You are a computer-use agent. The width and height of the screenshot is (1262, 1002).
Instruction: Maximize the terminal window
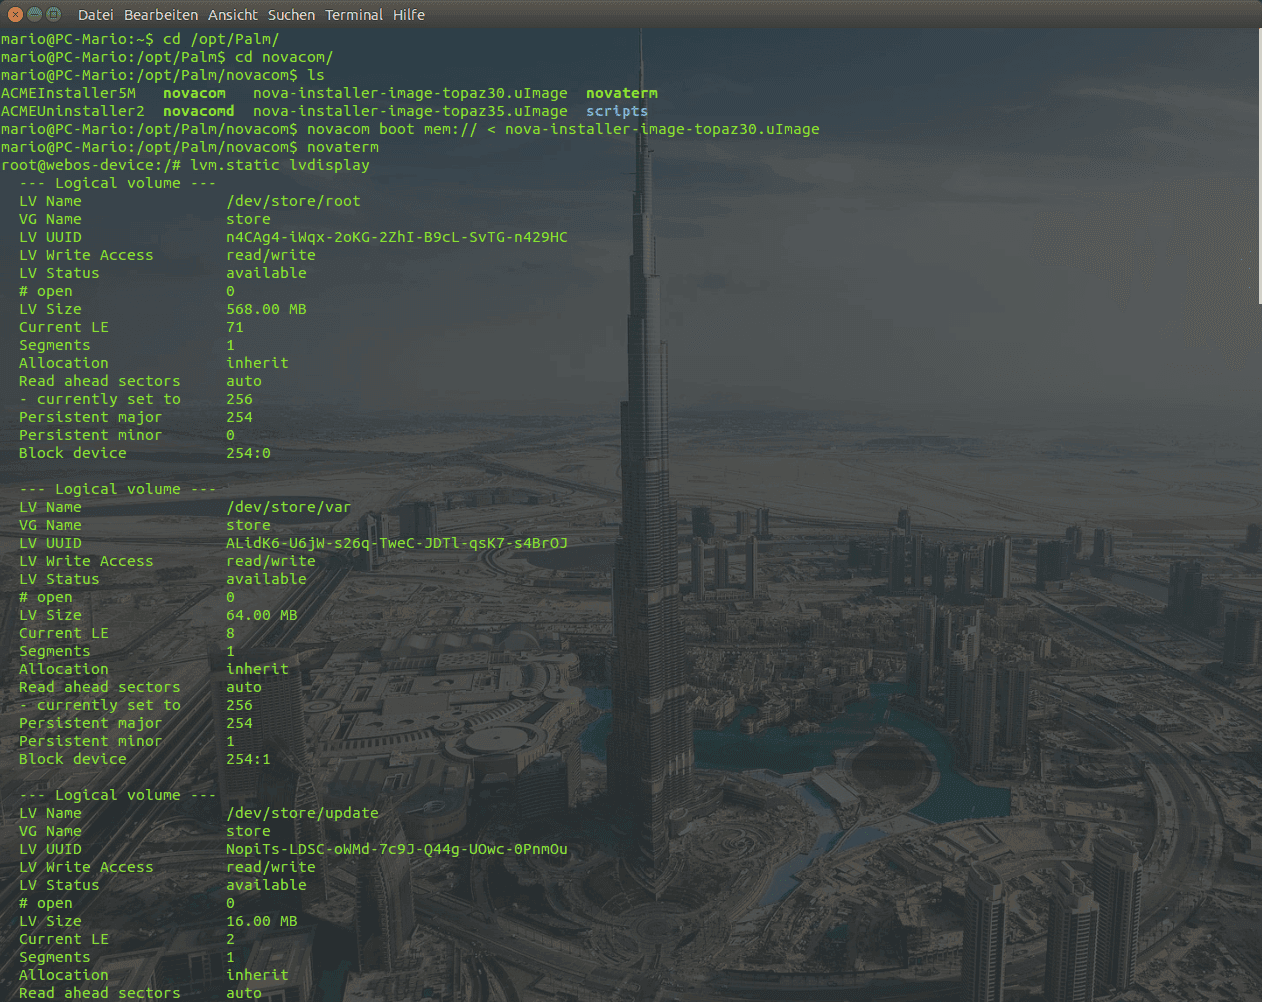tap(53, 14)
